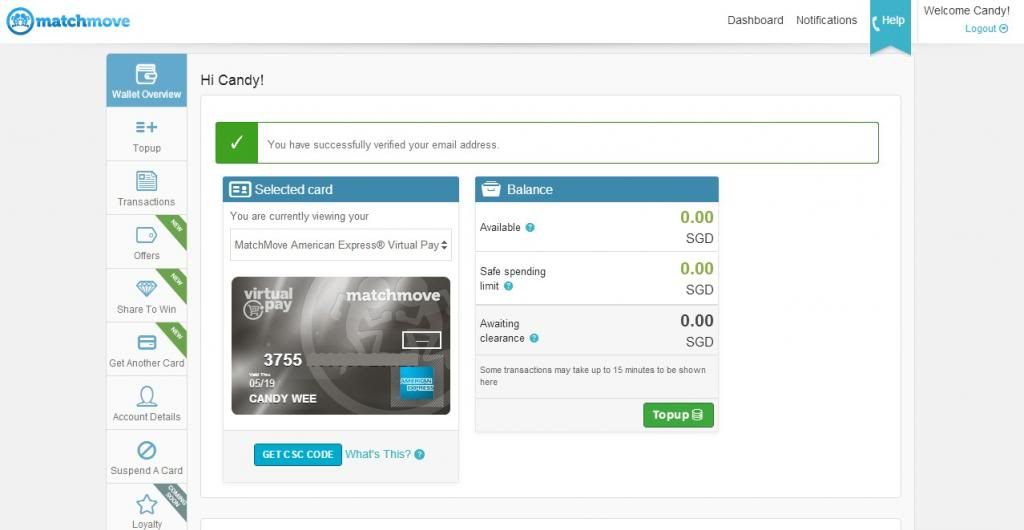Show the help tooltip beside Available balance
This screenshot has height=530, width=1024.
[x=530, y=228]
